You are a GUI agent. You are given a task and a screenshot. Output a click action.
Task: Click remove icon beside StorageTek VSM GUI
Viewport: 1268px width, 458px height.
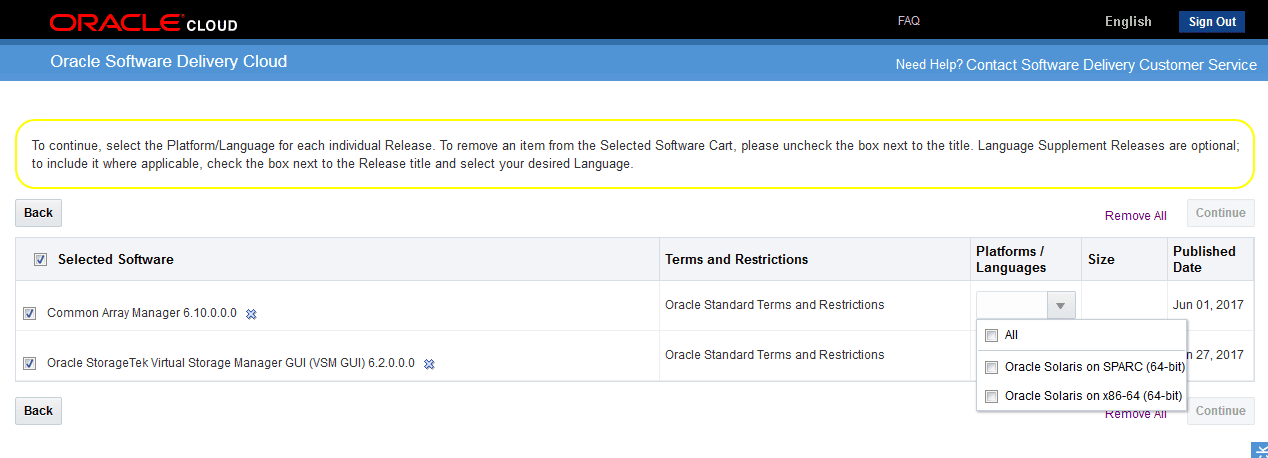(429, 364)
